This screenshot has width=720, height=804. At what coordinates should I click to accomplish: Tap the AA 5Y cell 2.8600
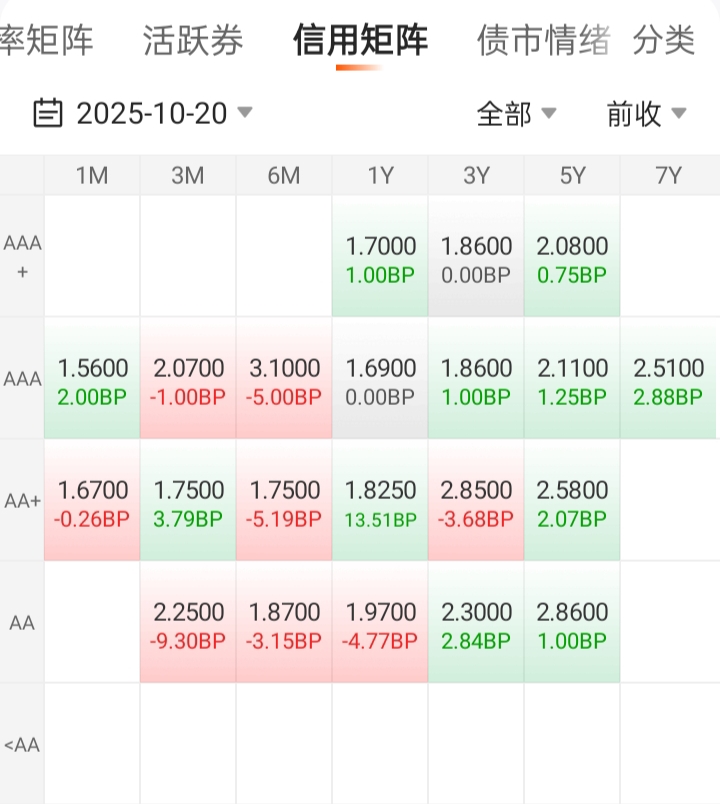pyautogui.click(x=572, y=623)
